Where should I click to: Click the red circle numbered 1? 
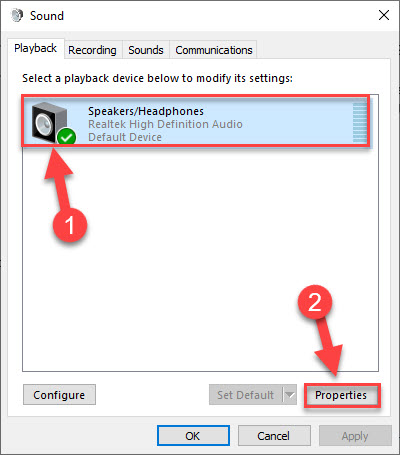[x=70, y=225]
